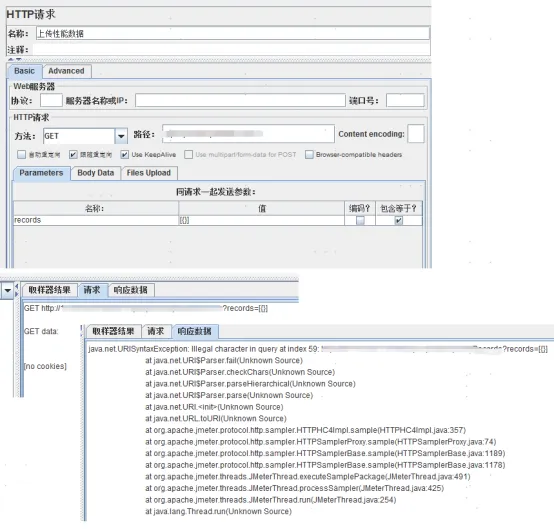Toggle the first redirect checkbox left of 跟随重定向
The height and width of the screenshot is (529, 554).
(x=22, y=154)
